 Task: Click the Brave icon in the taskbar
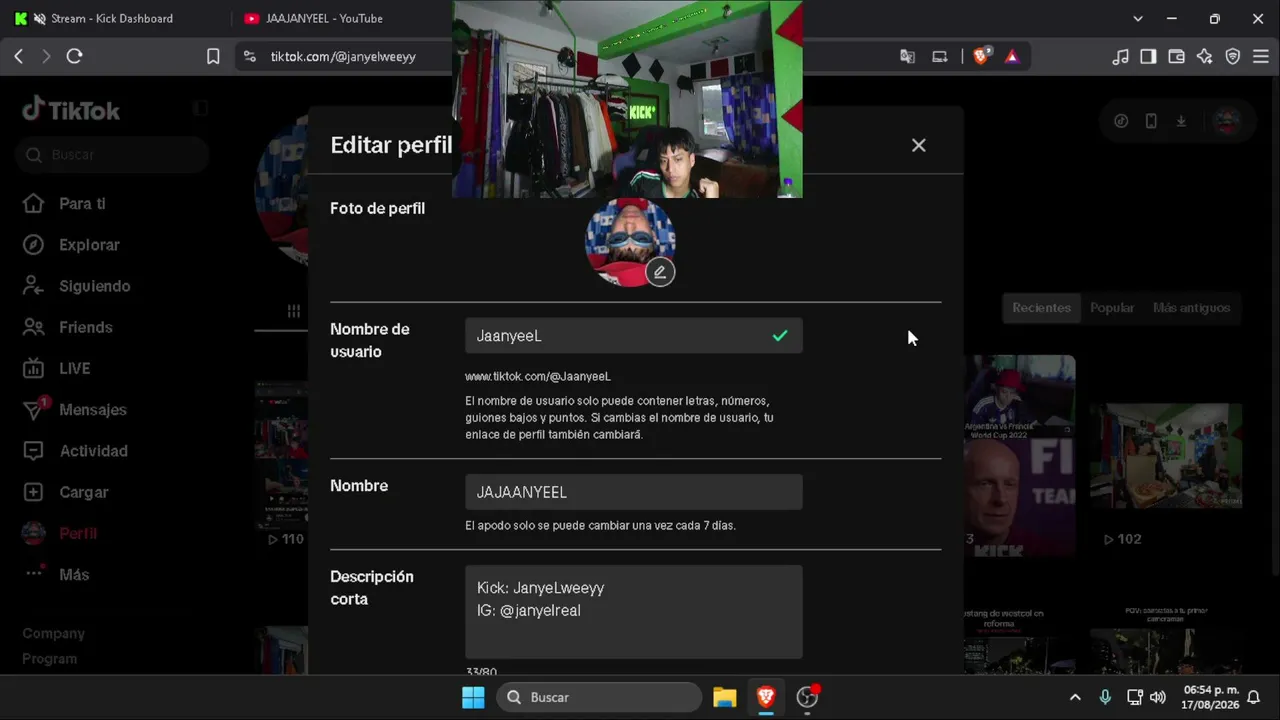(x=766, y=697)
